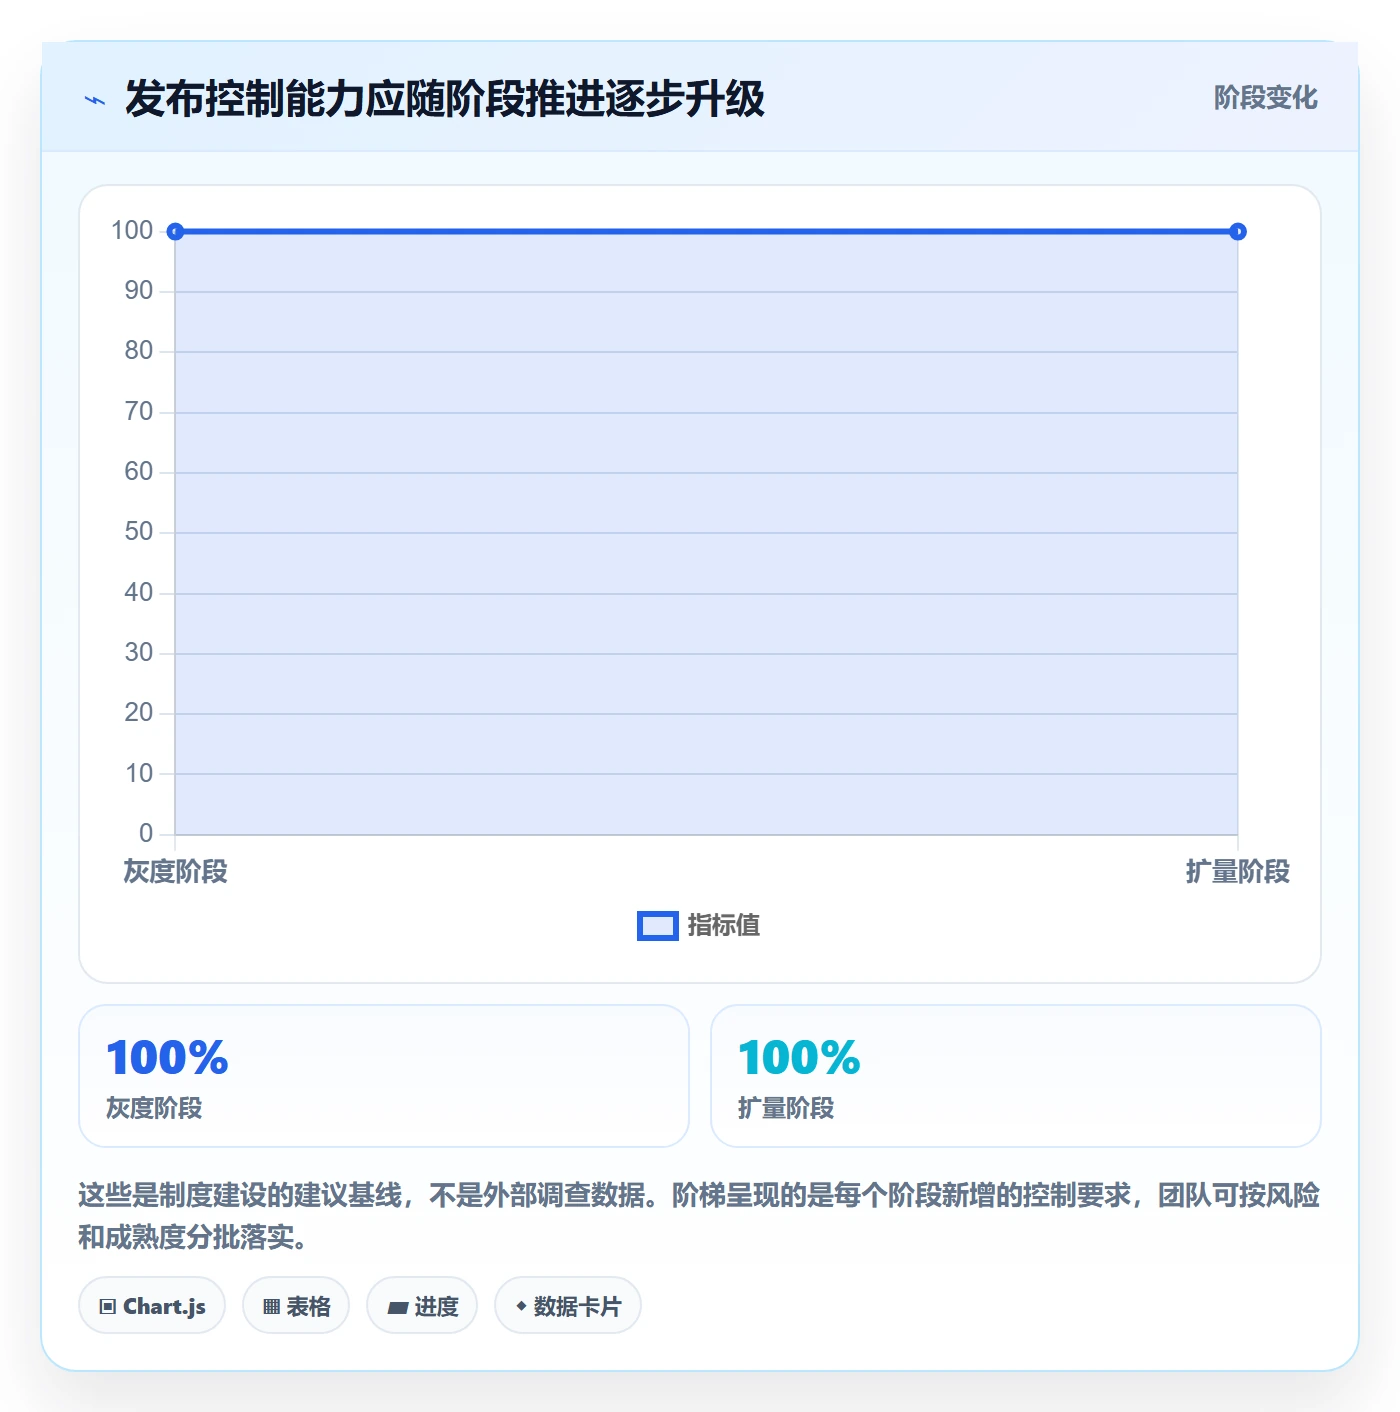The width and height of the screenshot is (1400, 1412).
Task: Click the diamond icon in the 数据卡片 tag
Action: 521,1306
